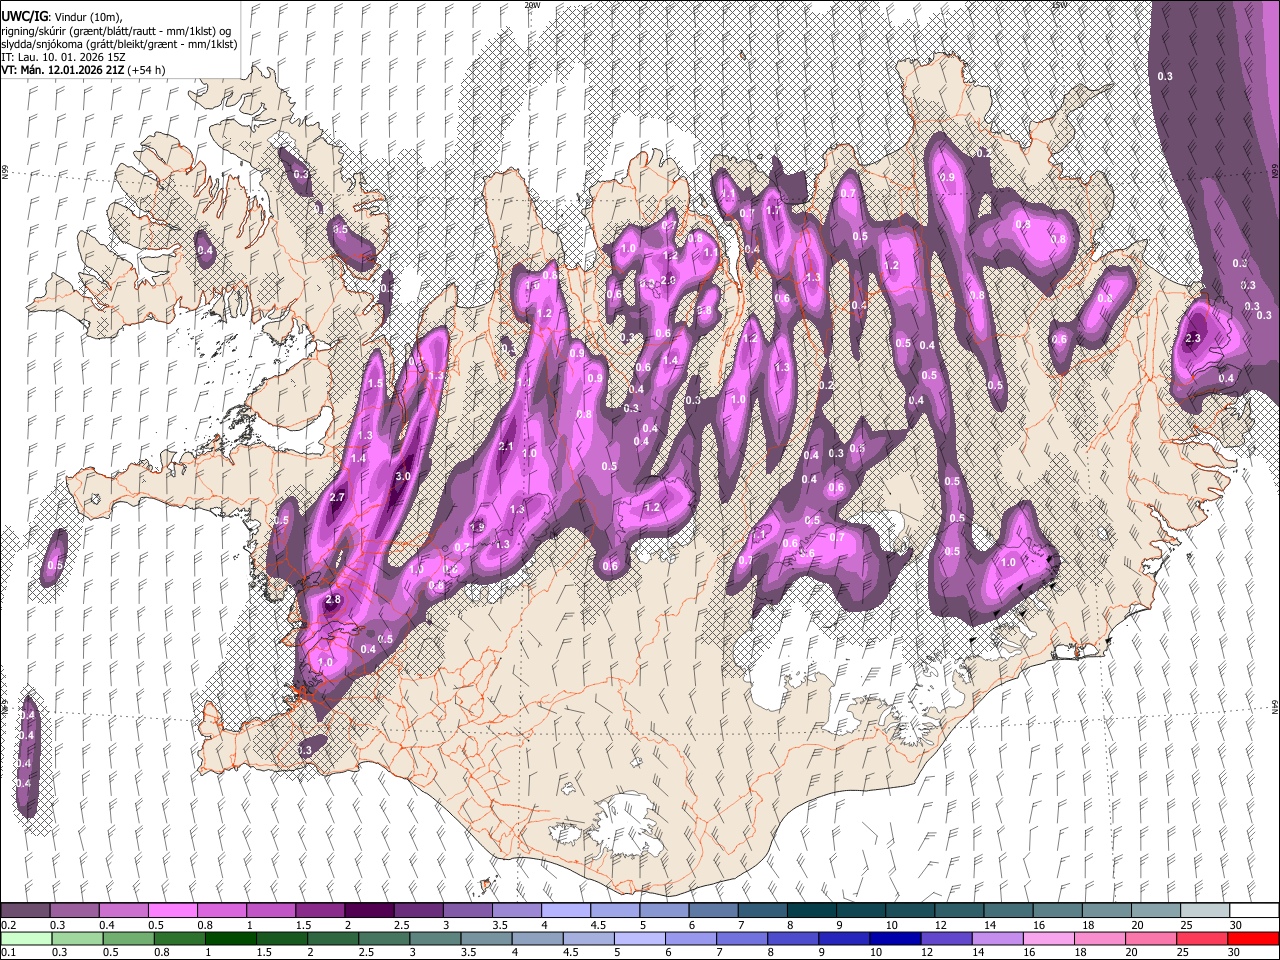
Task: Click the lower legend swatch starting at 2.5
Action: point(385,938)
